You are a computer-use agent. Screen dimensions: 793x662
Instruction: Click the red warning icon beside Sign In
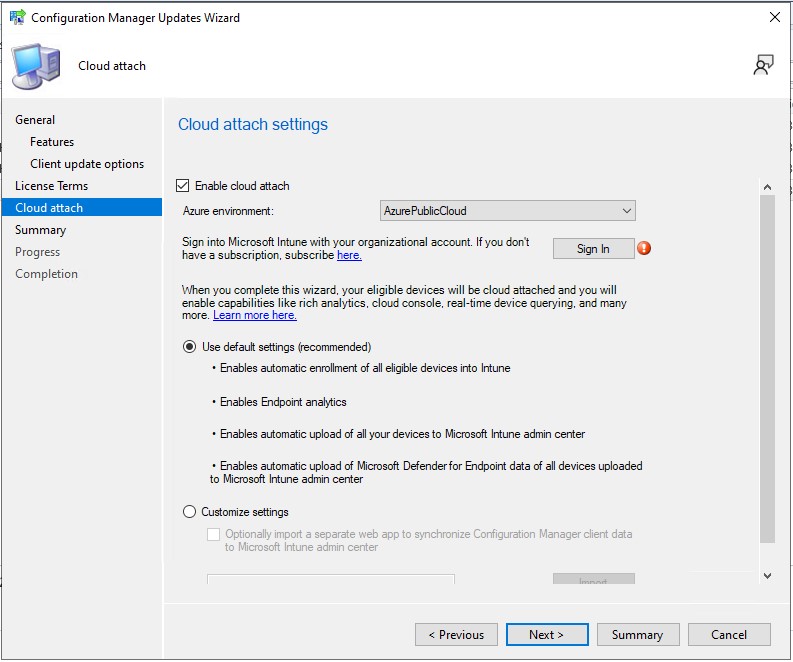[x=644, y=248]
